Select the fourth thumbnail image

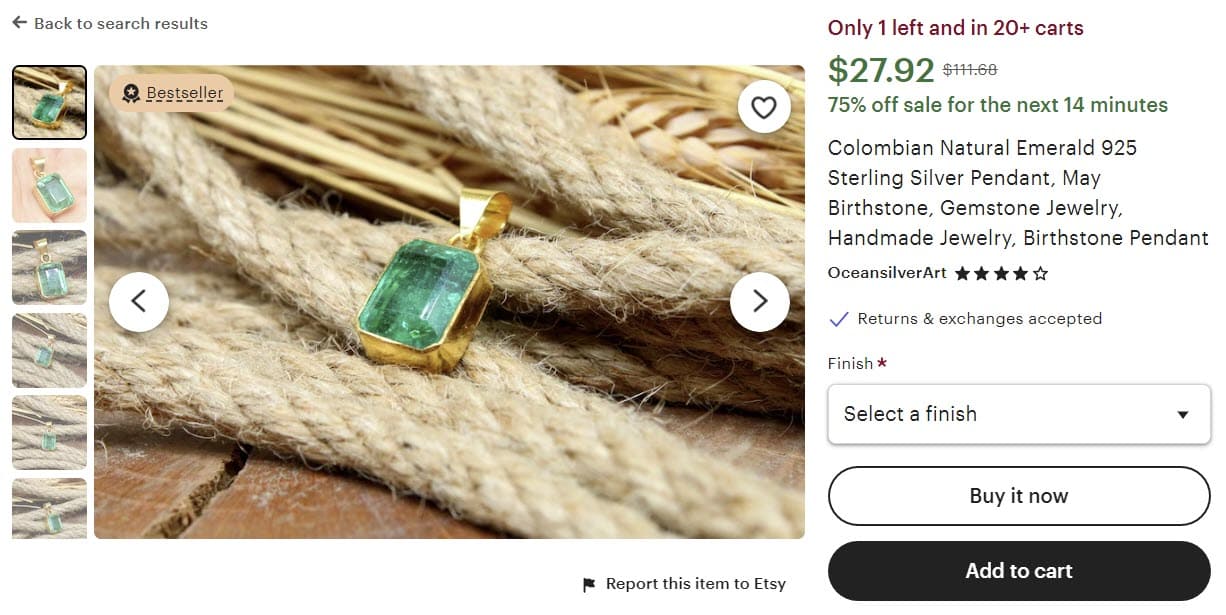tap(49, 350)
